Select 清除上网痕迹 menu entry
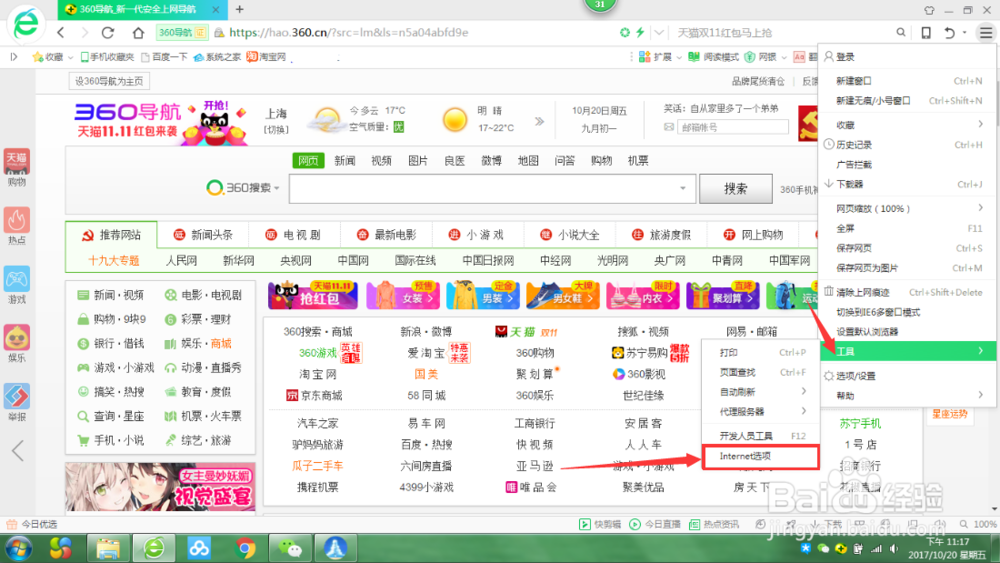Viewport: 1000px width, 563px height. click(907, 292)
